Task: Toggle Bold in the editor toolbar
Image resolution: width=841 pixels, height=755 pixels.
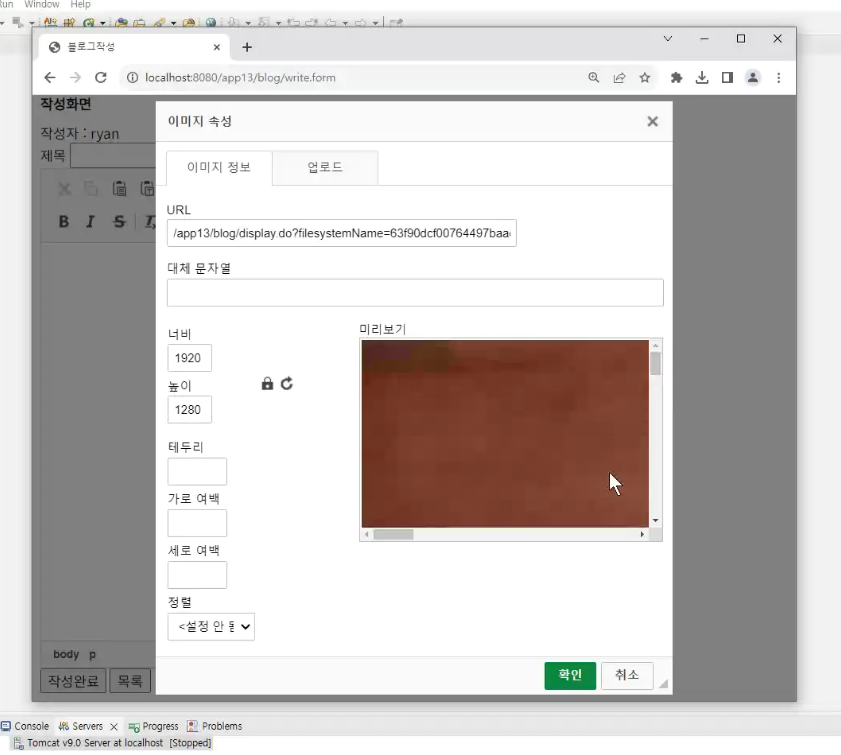Action: (x=64, y=221)
